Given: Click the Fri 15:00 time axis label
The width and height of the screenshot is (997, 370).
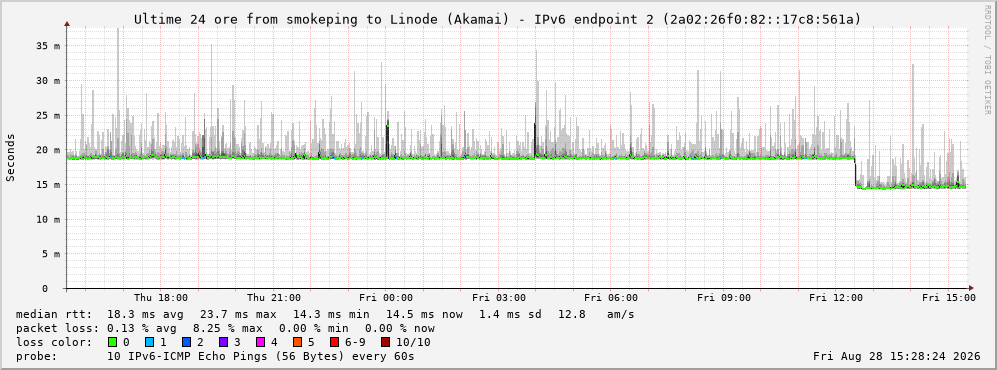Looking at the screenshot, I should pyautogui.click(x=949, y=298).
